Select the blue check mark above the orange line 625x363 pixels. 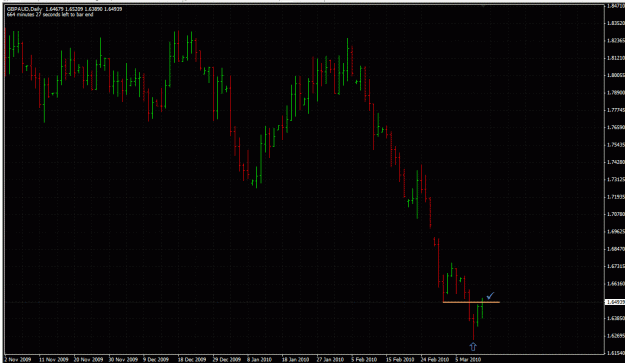490,296
